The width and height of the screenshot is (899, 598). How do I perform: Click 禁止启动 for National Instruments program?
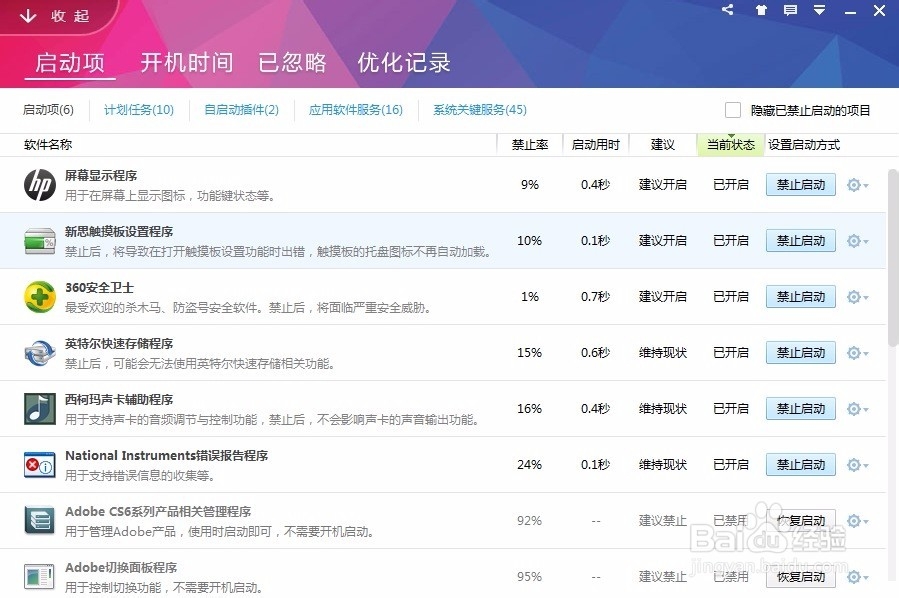coord(800,464)
